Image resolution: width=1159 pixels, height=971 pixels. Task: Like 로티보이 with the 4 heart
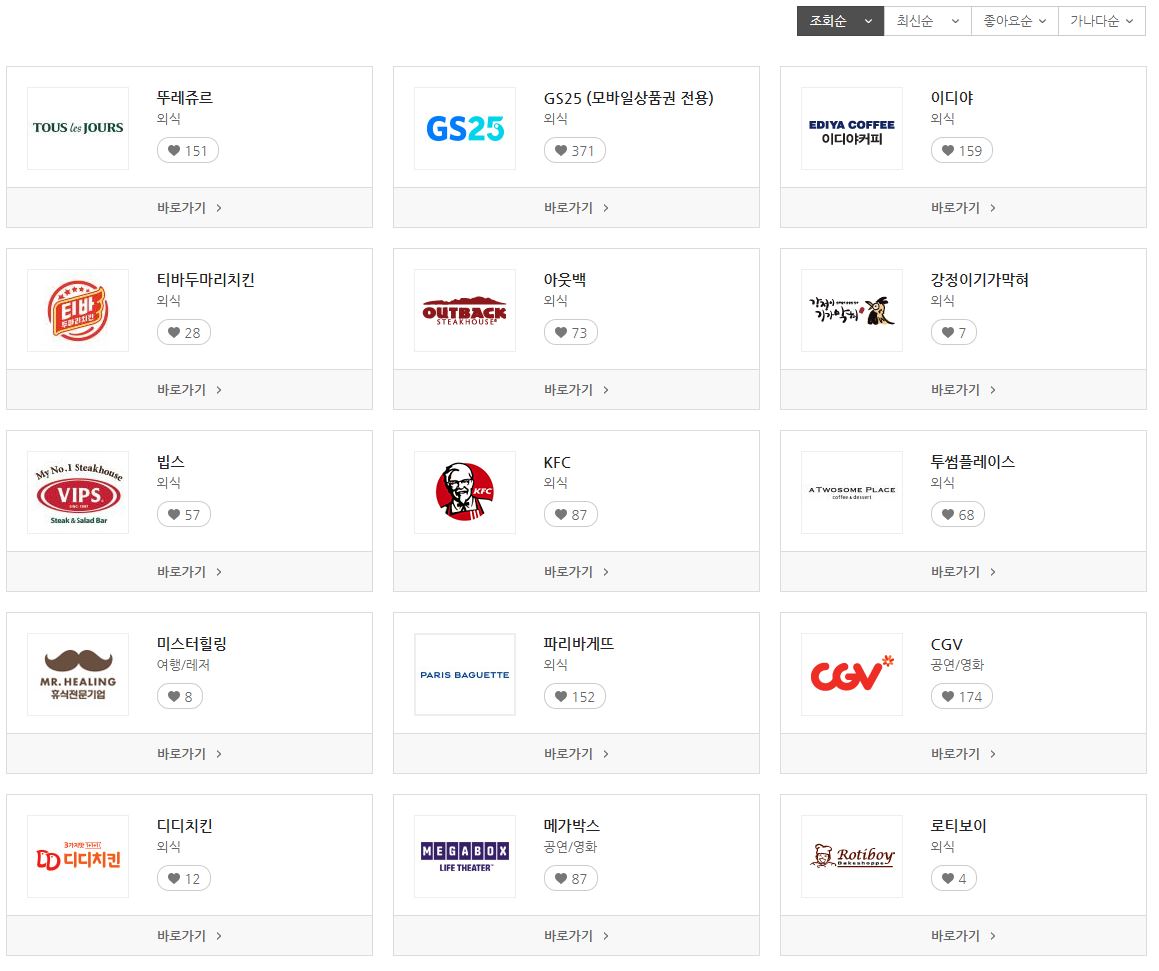(954, 879)
